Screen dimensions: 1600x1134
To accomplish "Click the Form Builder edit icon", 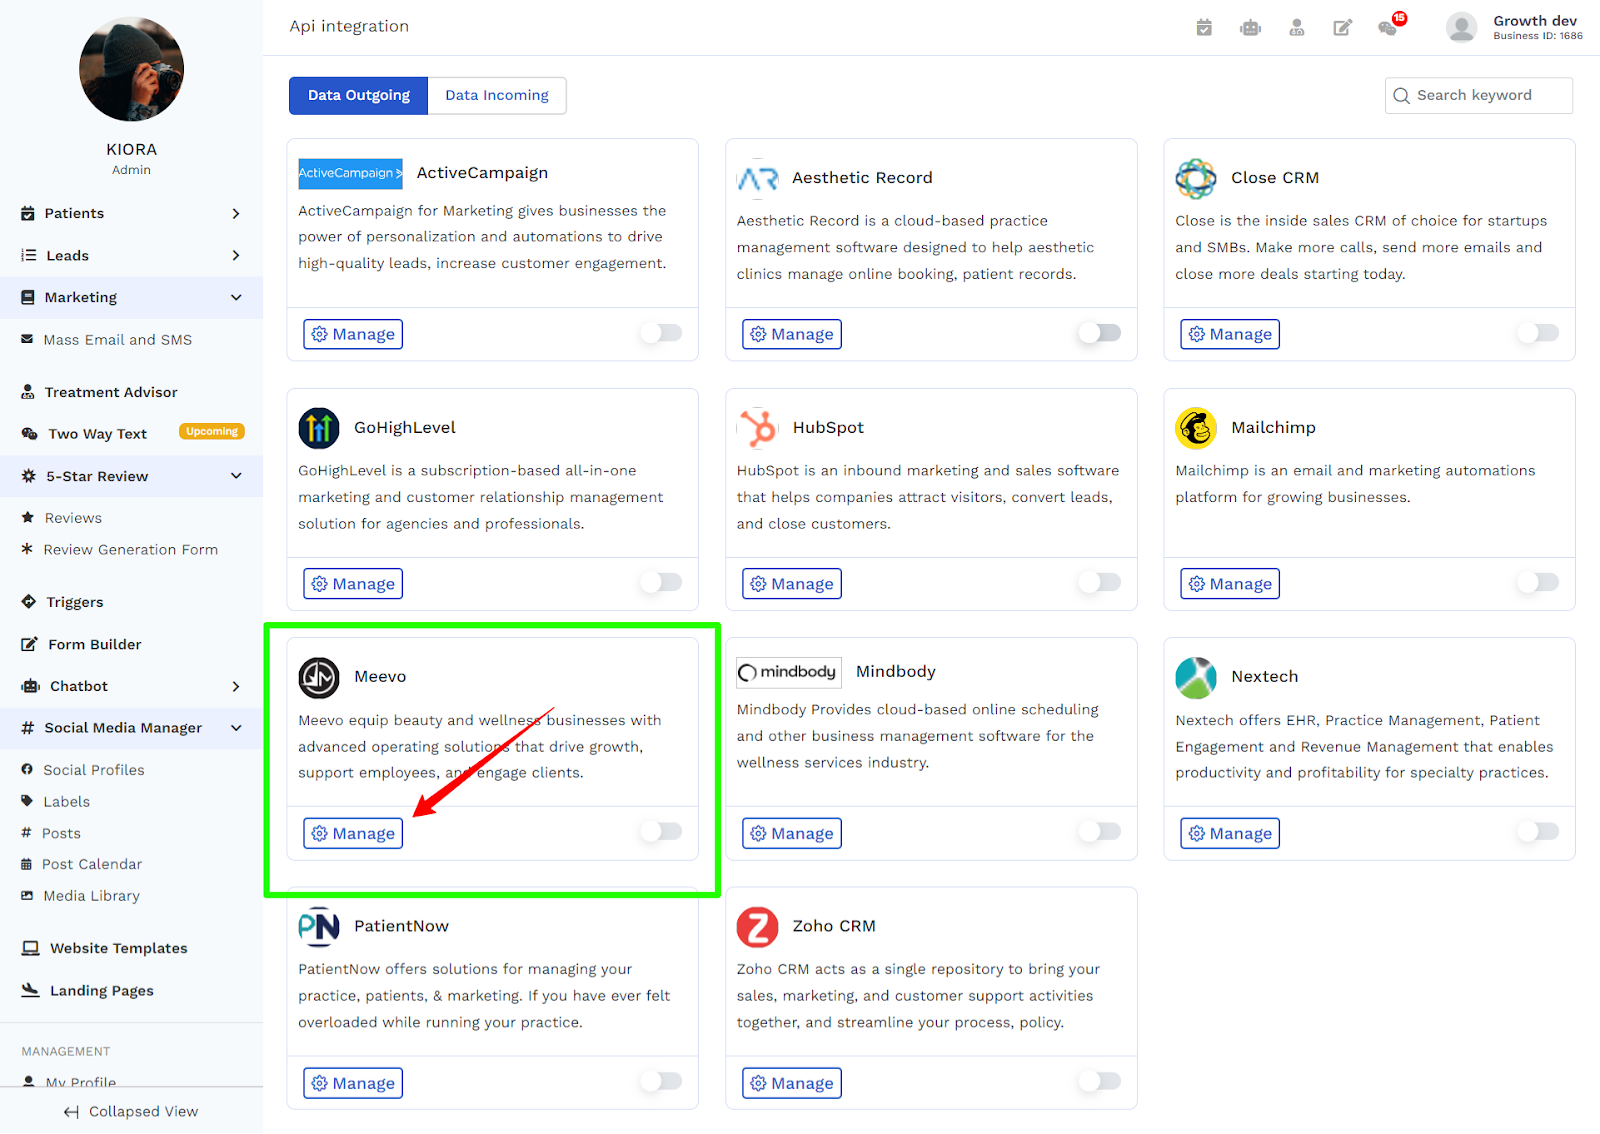I will click(30, 644).
